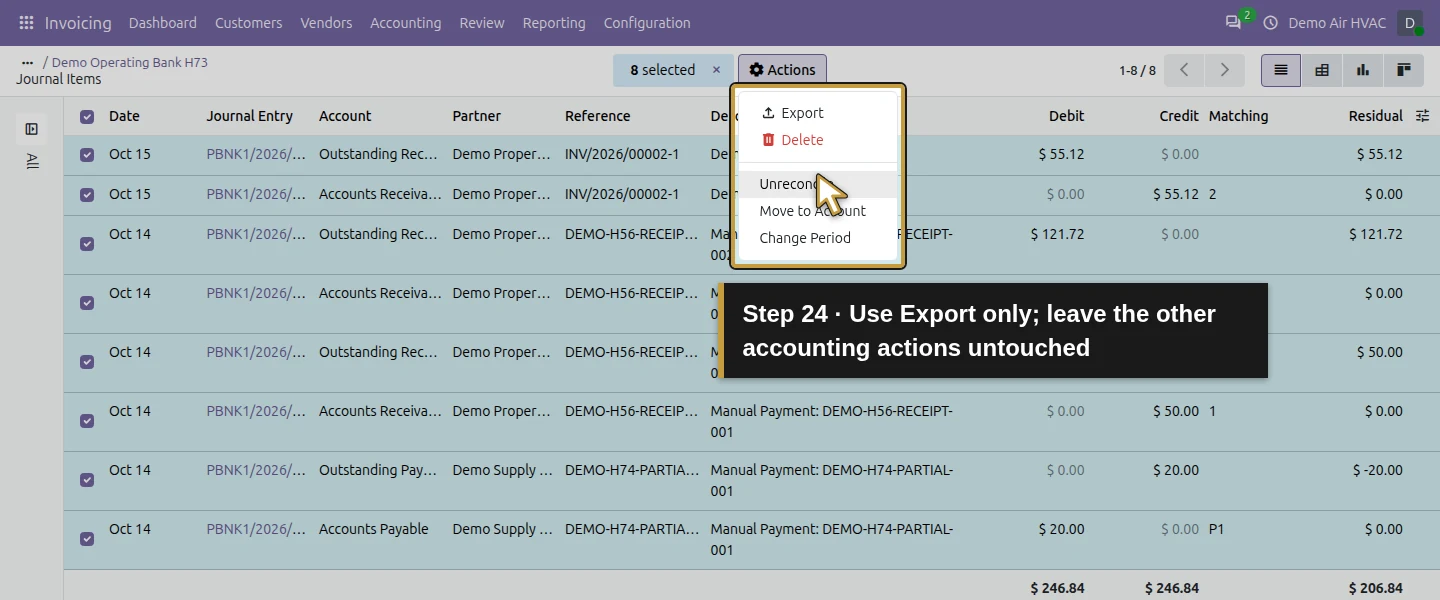This screenshot has height=600, width=1440.
Task: Clear the 8 selected records
Action: [716, 70]
